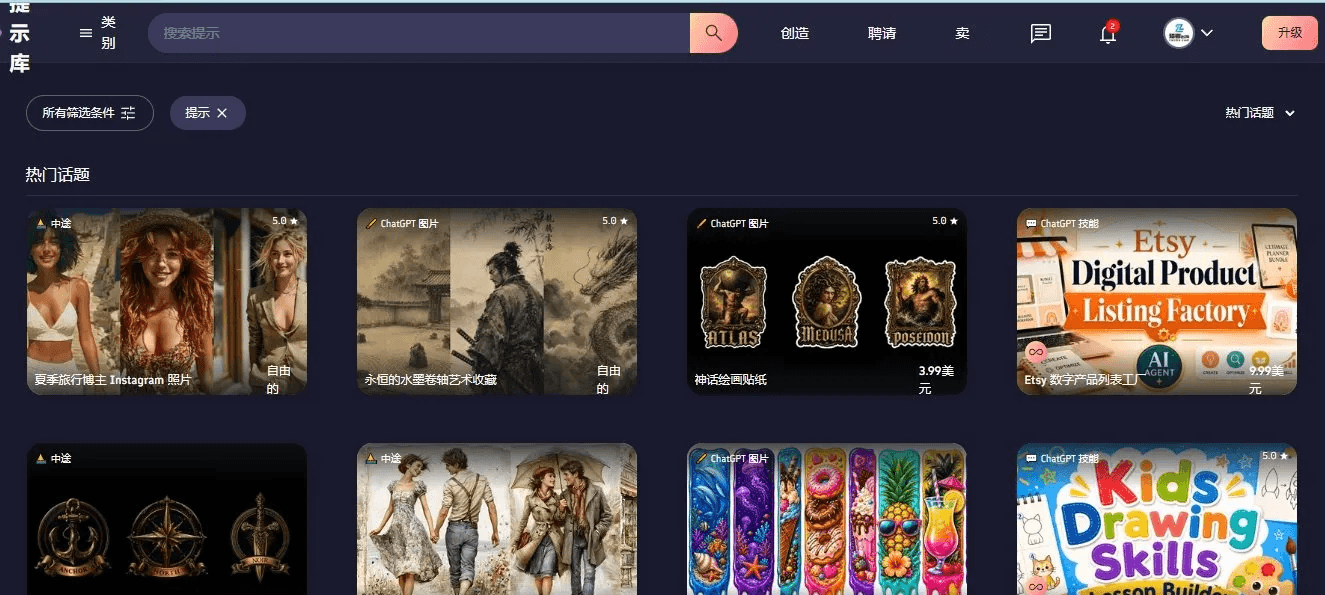Open the 卖 menu item
The image size is (1325, 595).
(962, 33)
